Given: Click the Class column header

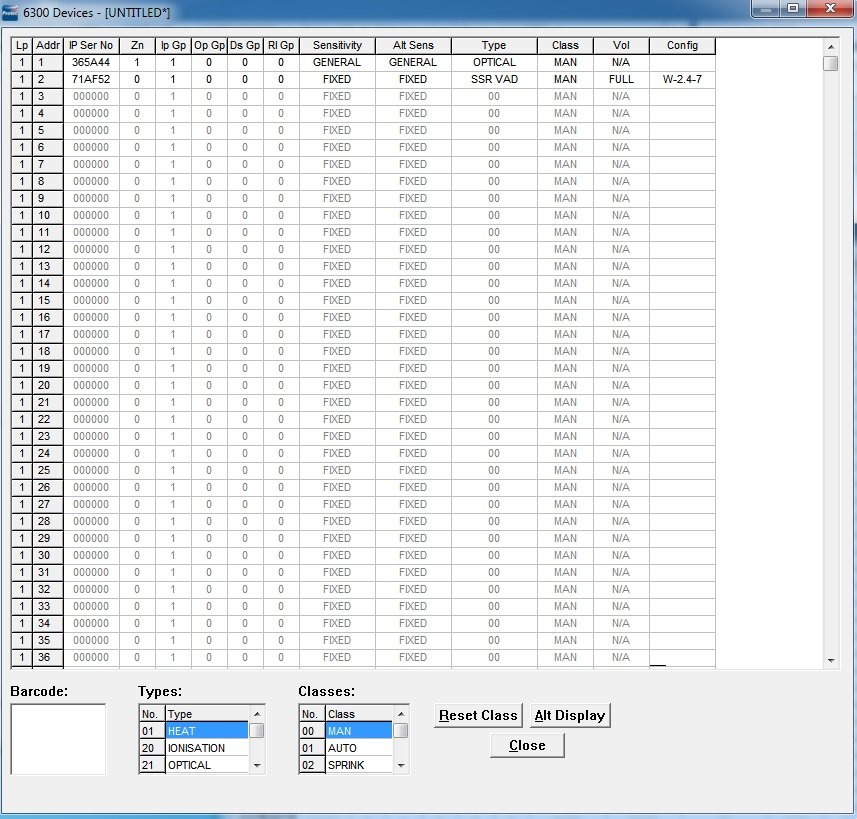Looking at the screenshot, I should [565, 45].
